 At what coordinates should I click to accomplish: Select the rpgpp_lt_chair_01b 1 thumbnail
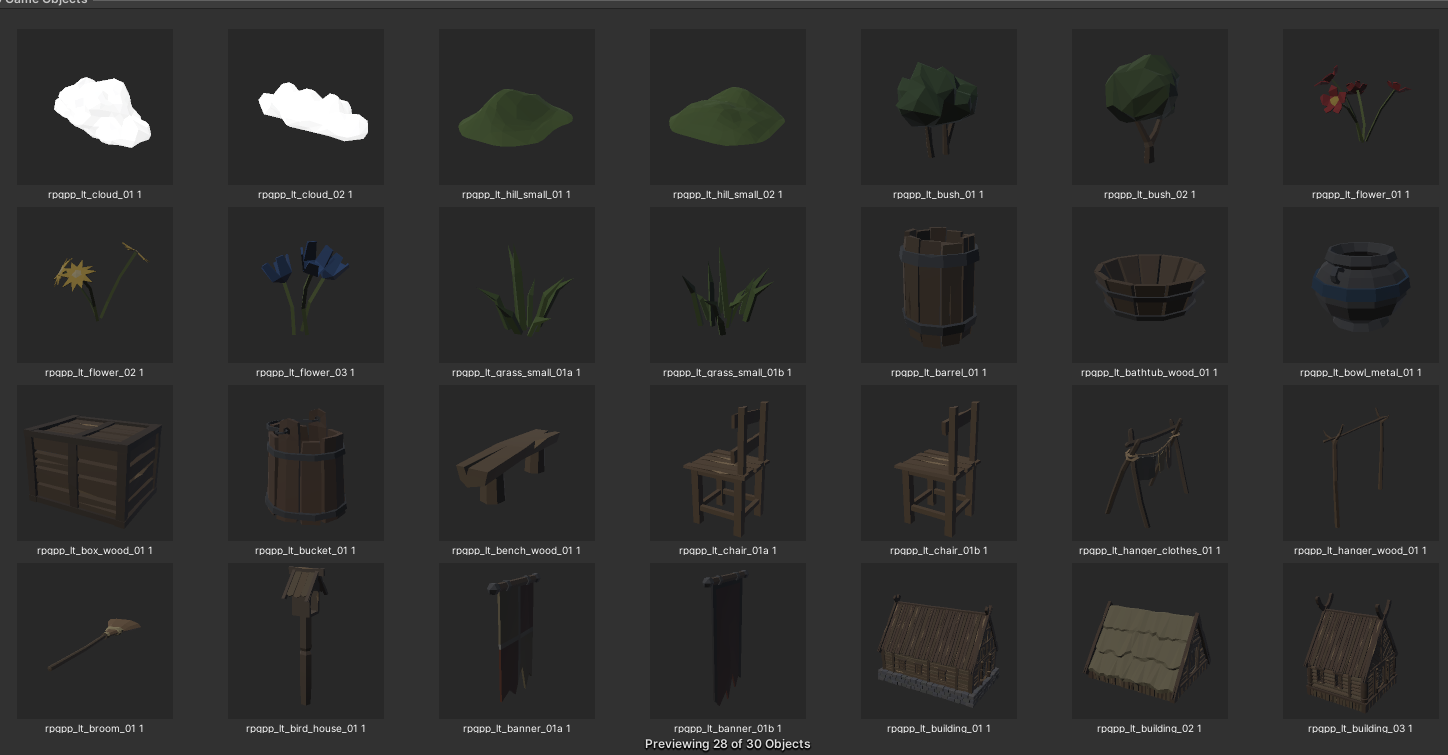(939, 463)
